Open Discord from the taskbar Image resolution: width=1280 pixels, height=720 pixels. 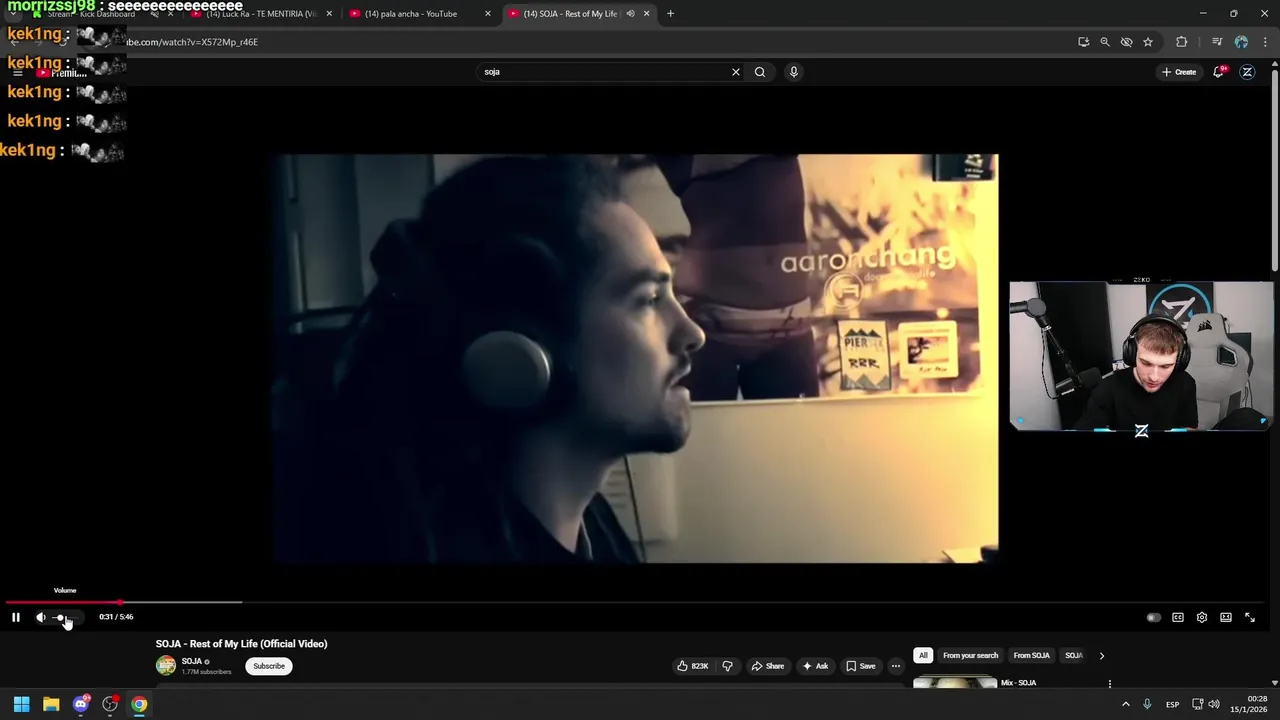point(81,705)
